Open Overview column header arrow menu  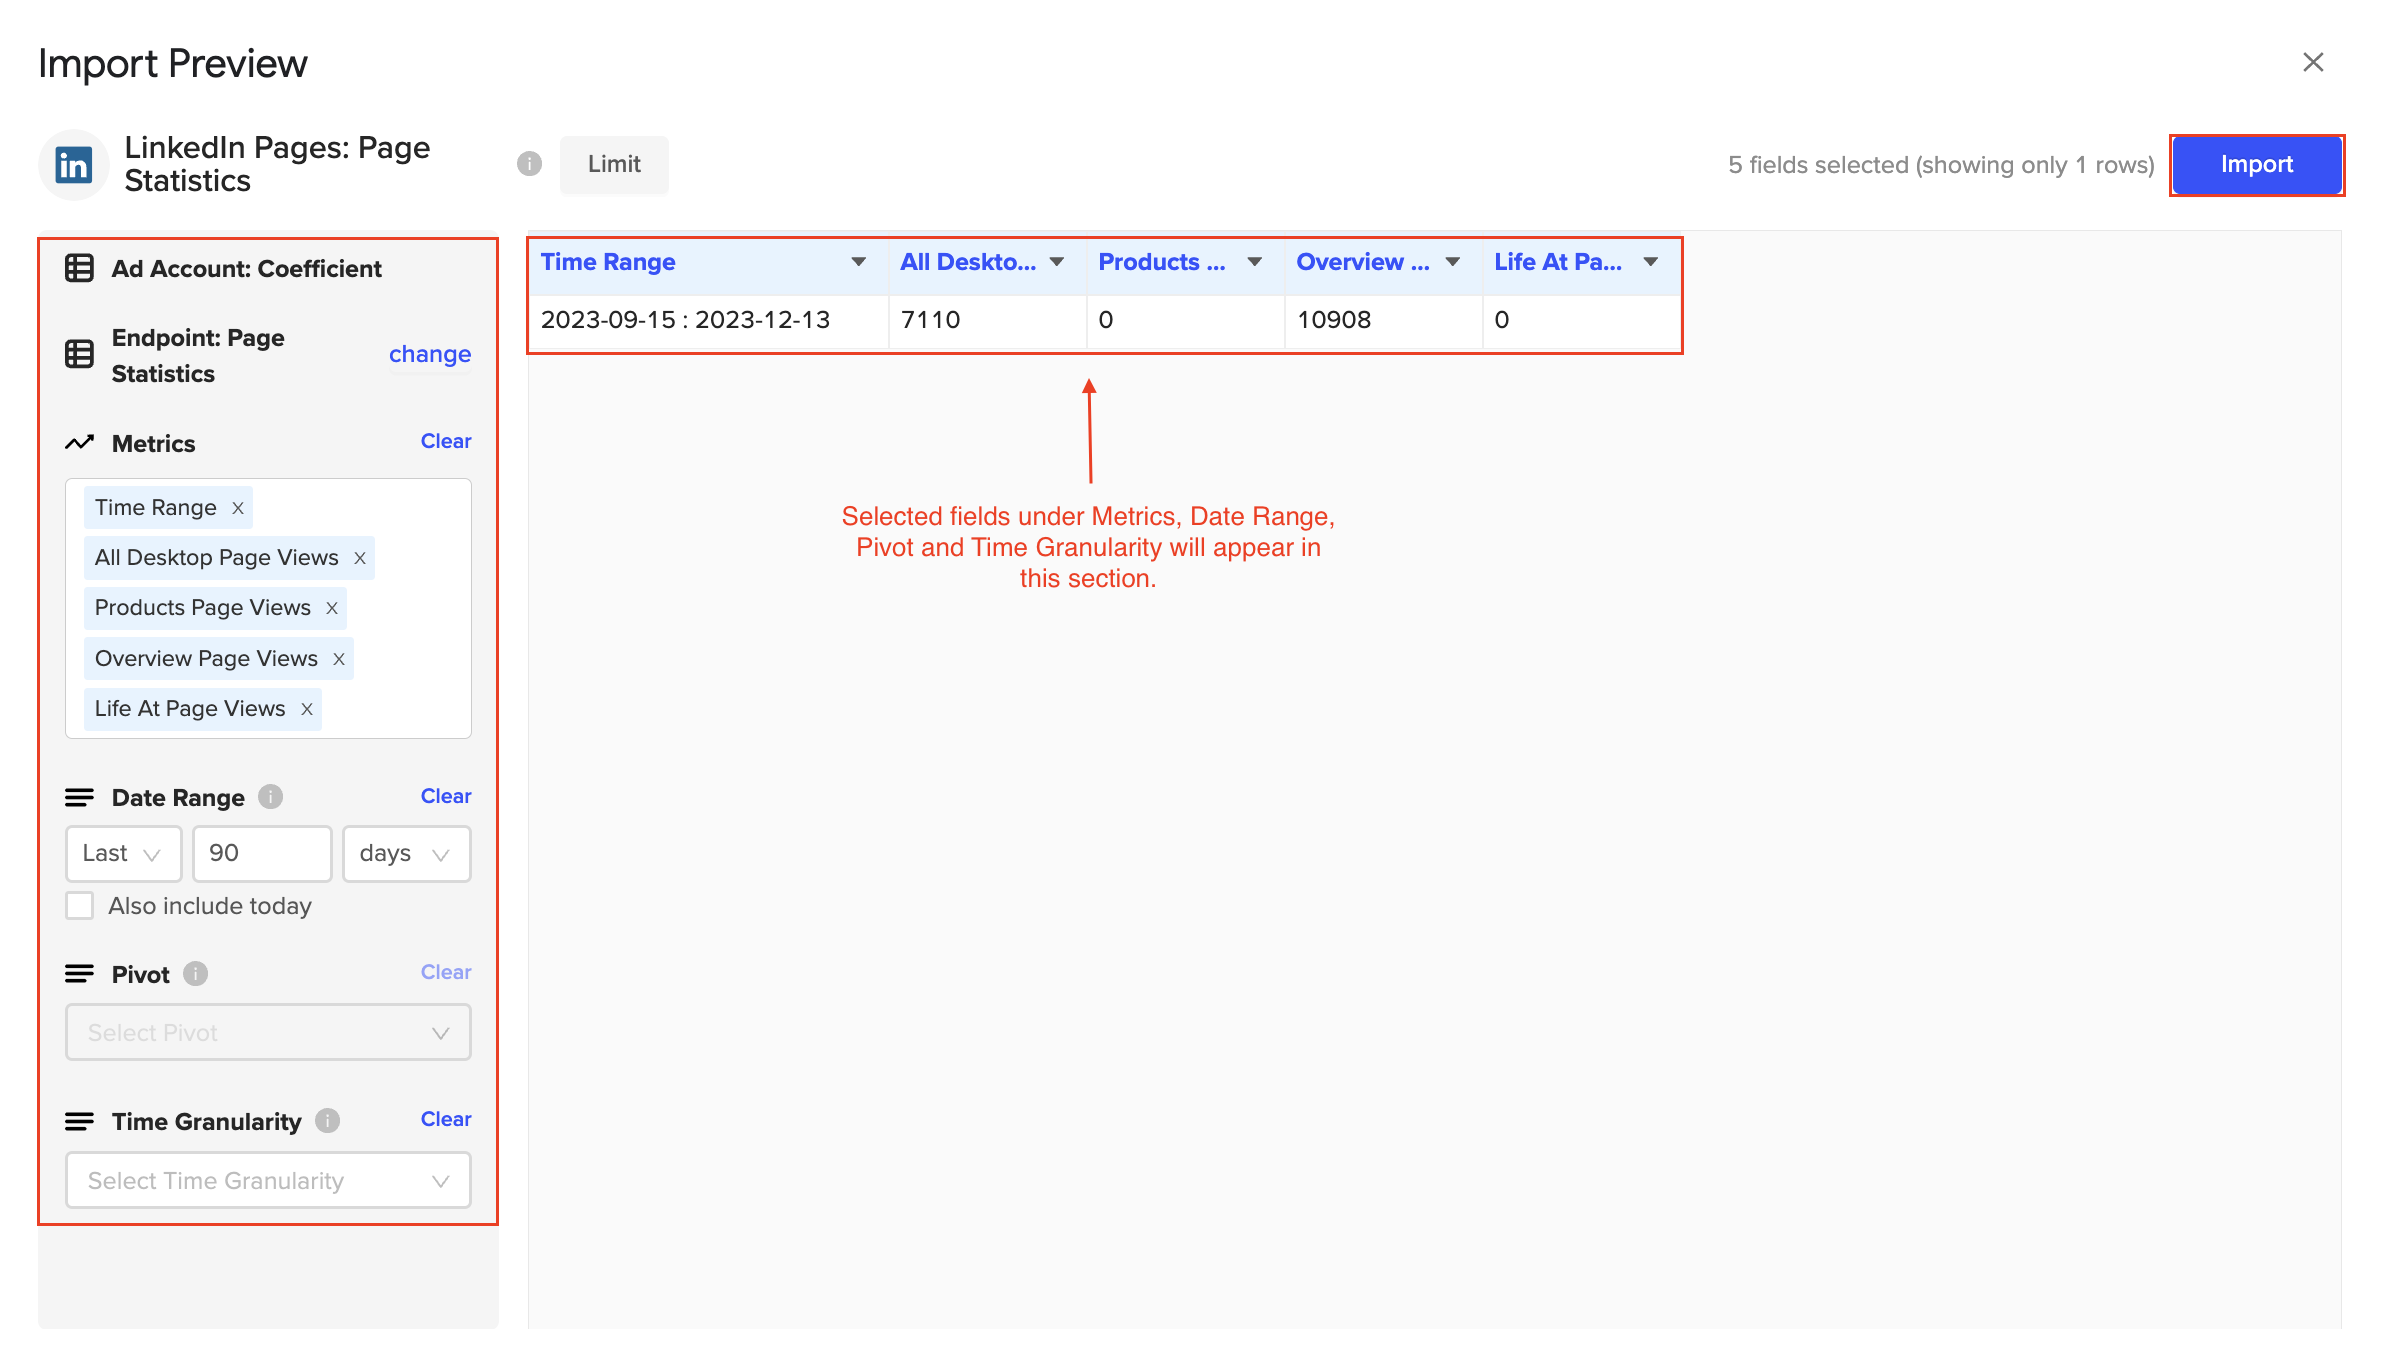point(1453,262)
